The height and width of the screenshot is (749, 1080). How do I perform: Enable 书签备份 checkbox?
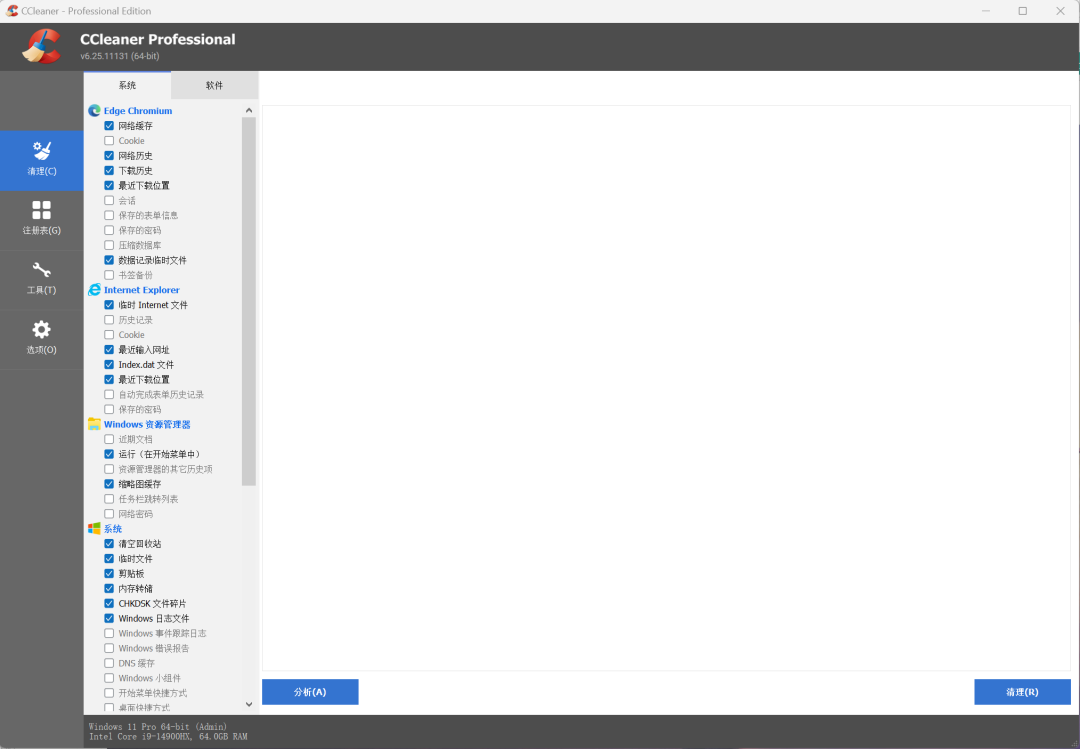coord(109,275)
